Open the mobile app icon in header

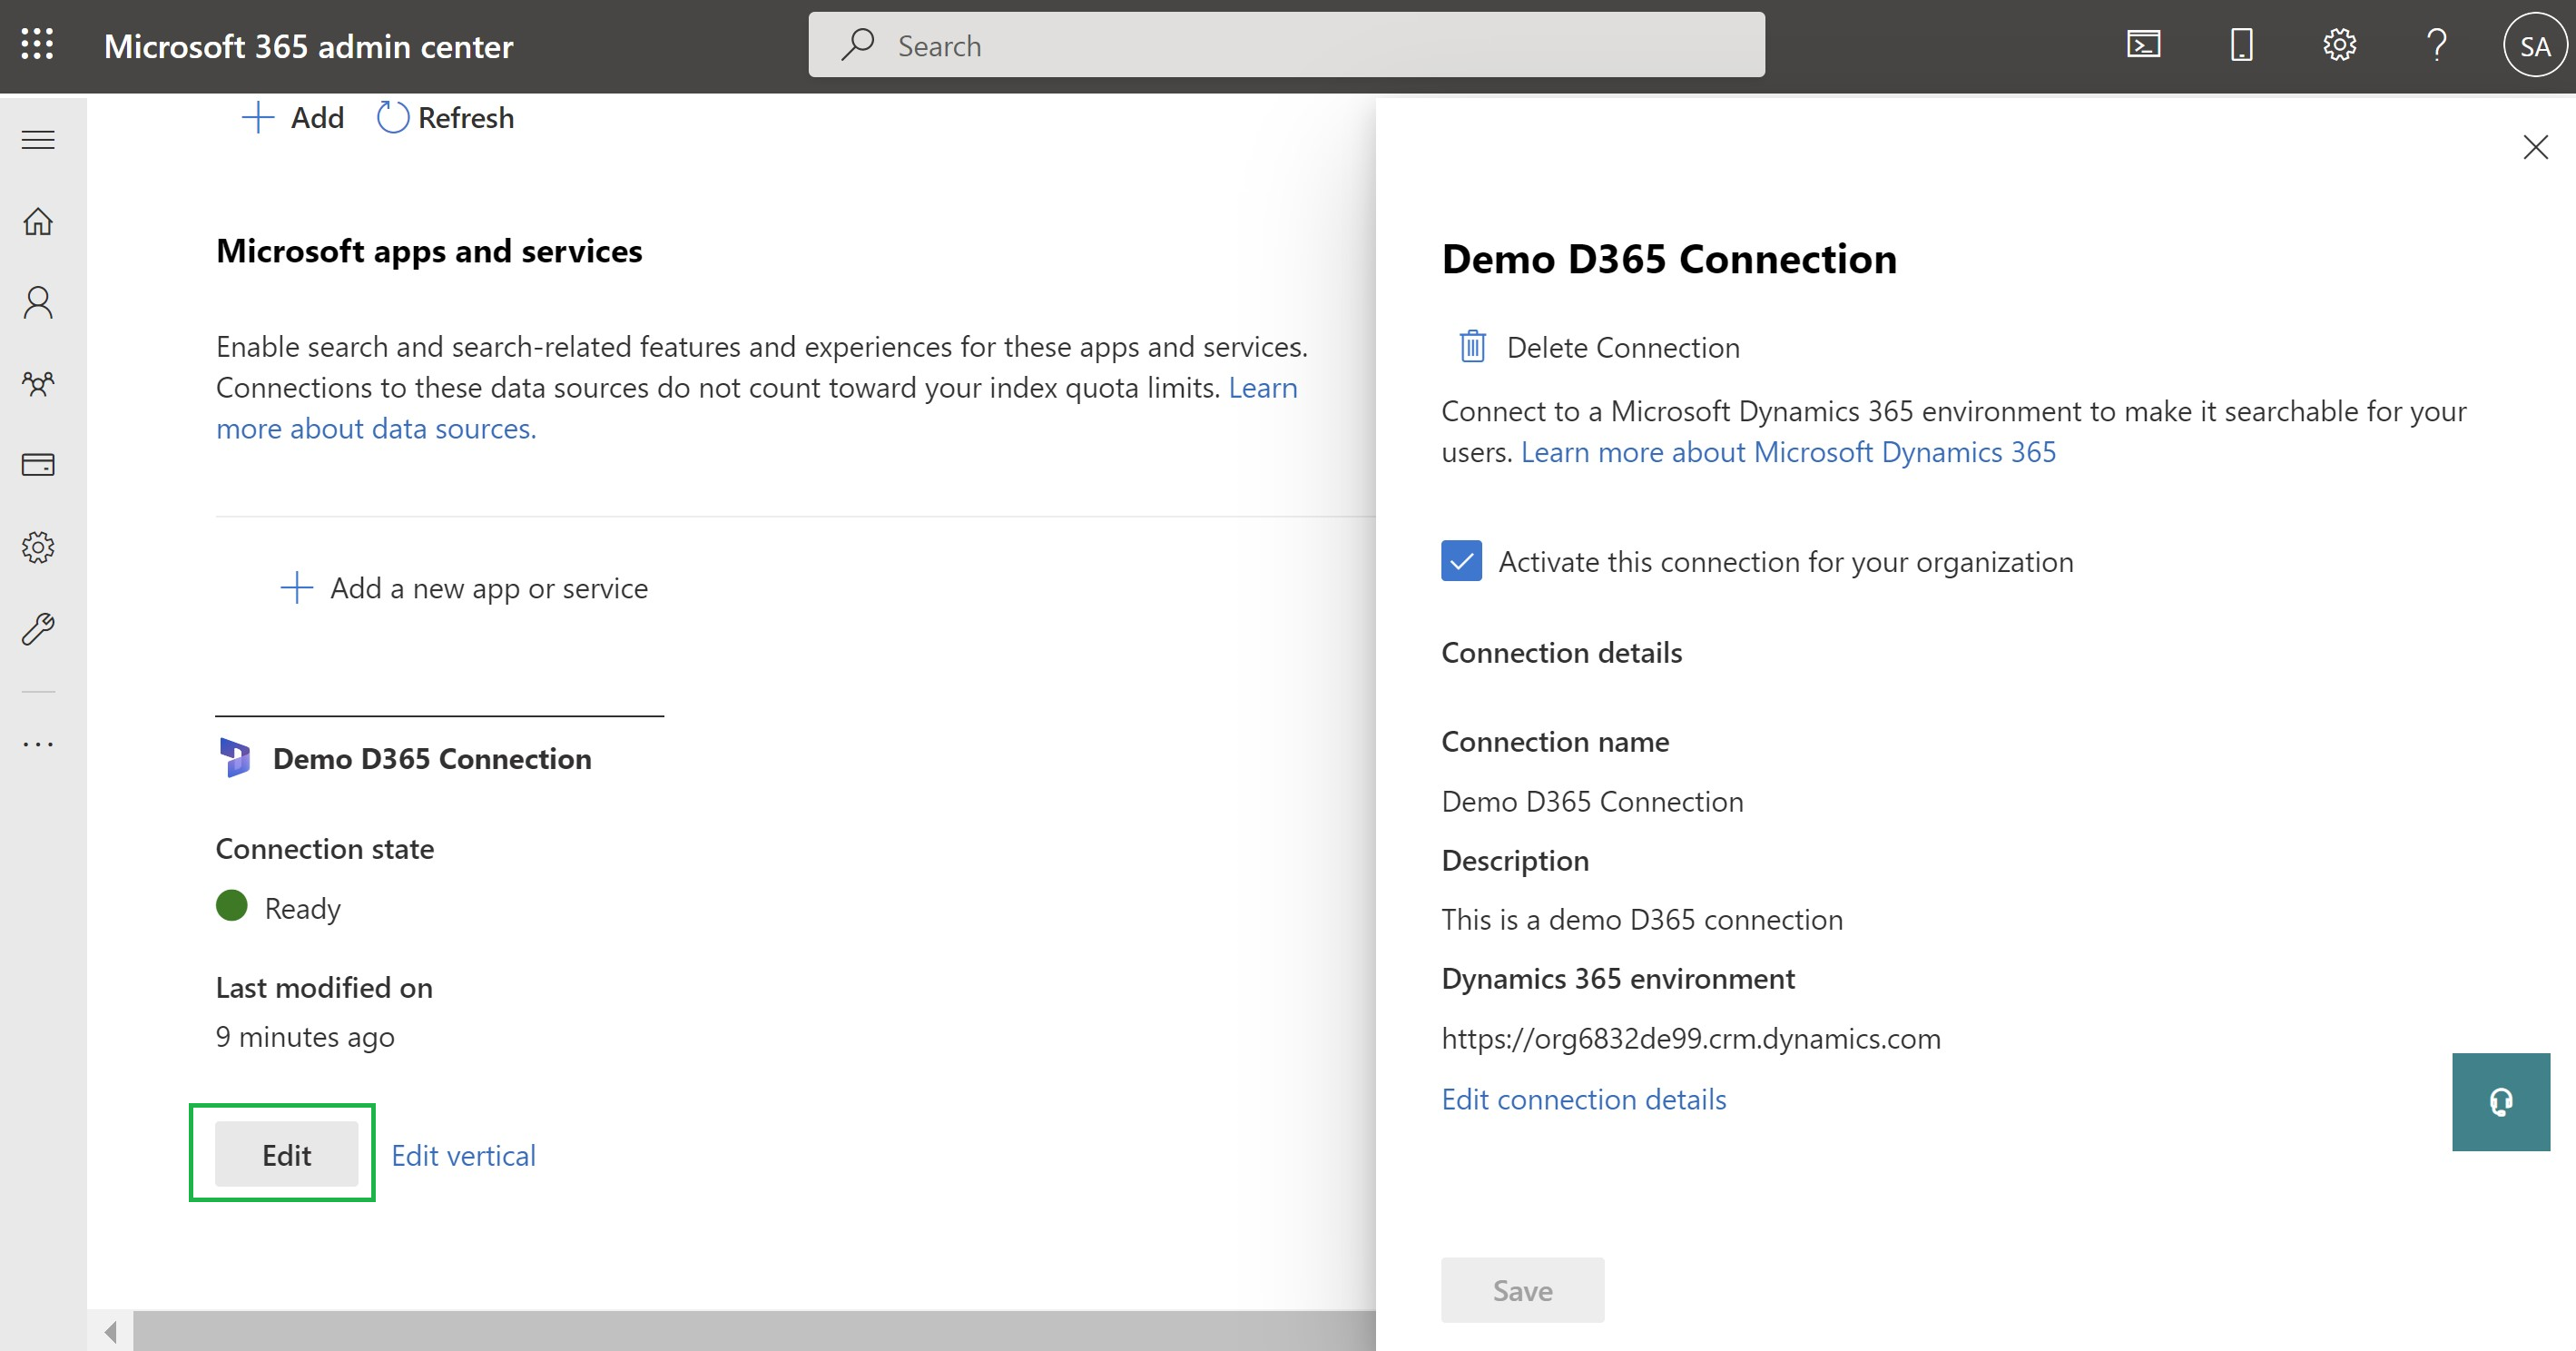[x=2241, y=45]
